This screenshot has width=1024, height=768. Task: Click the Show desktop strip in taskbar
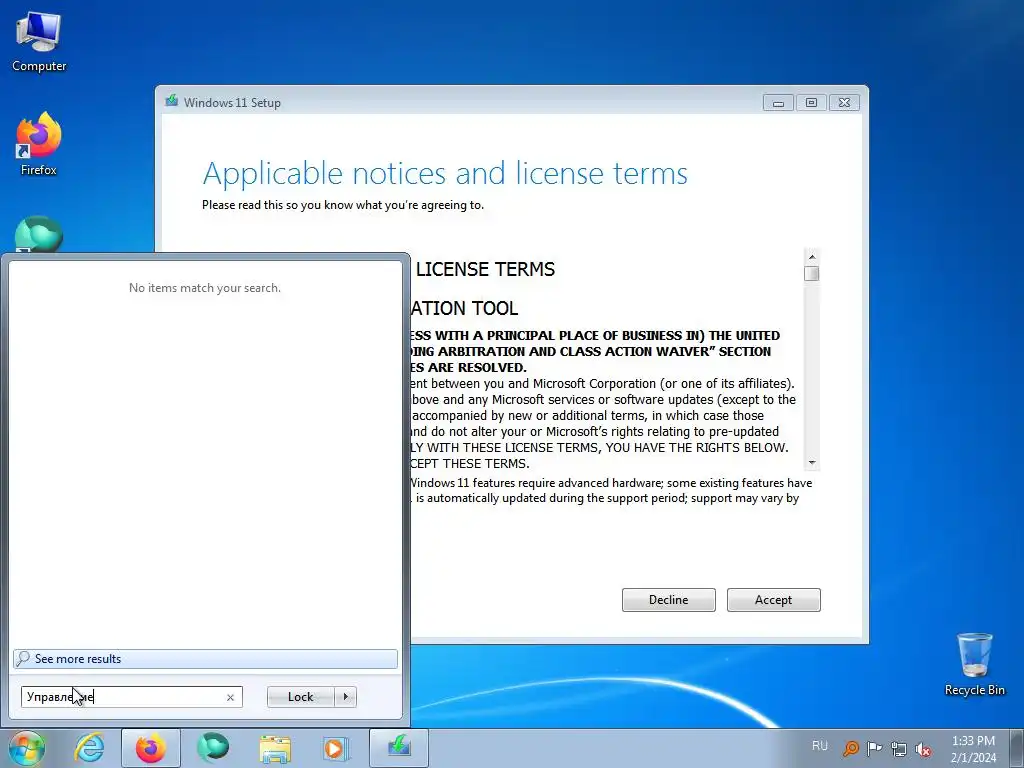(x=1016, y=748)
